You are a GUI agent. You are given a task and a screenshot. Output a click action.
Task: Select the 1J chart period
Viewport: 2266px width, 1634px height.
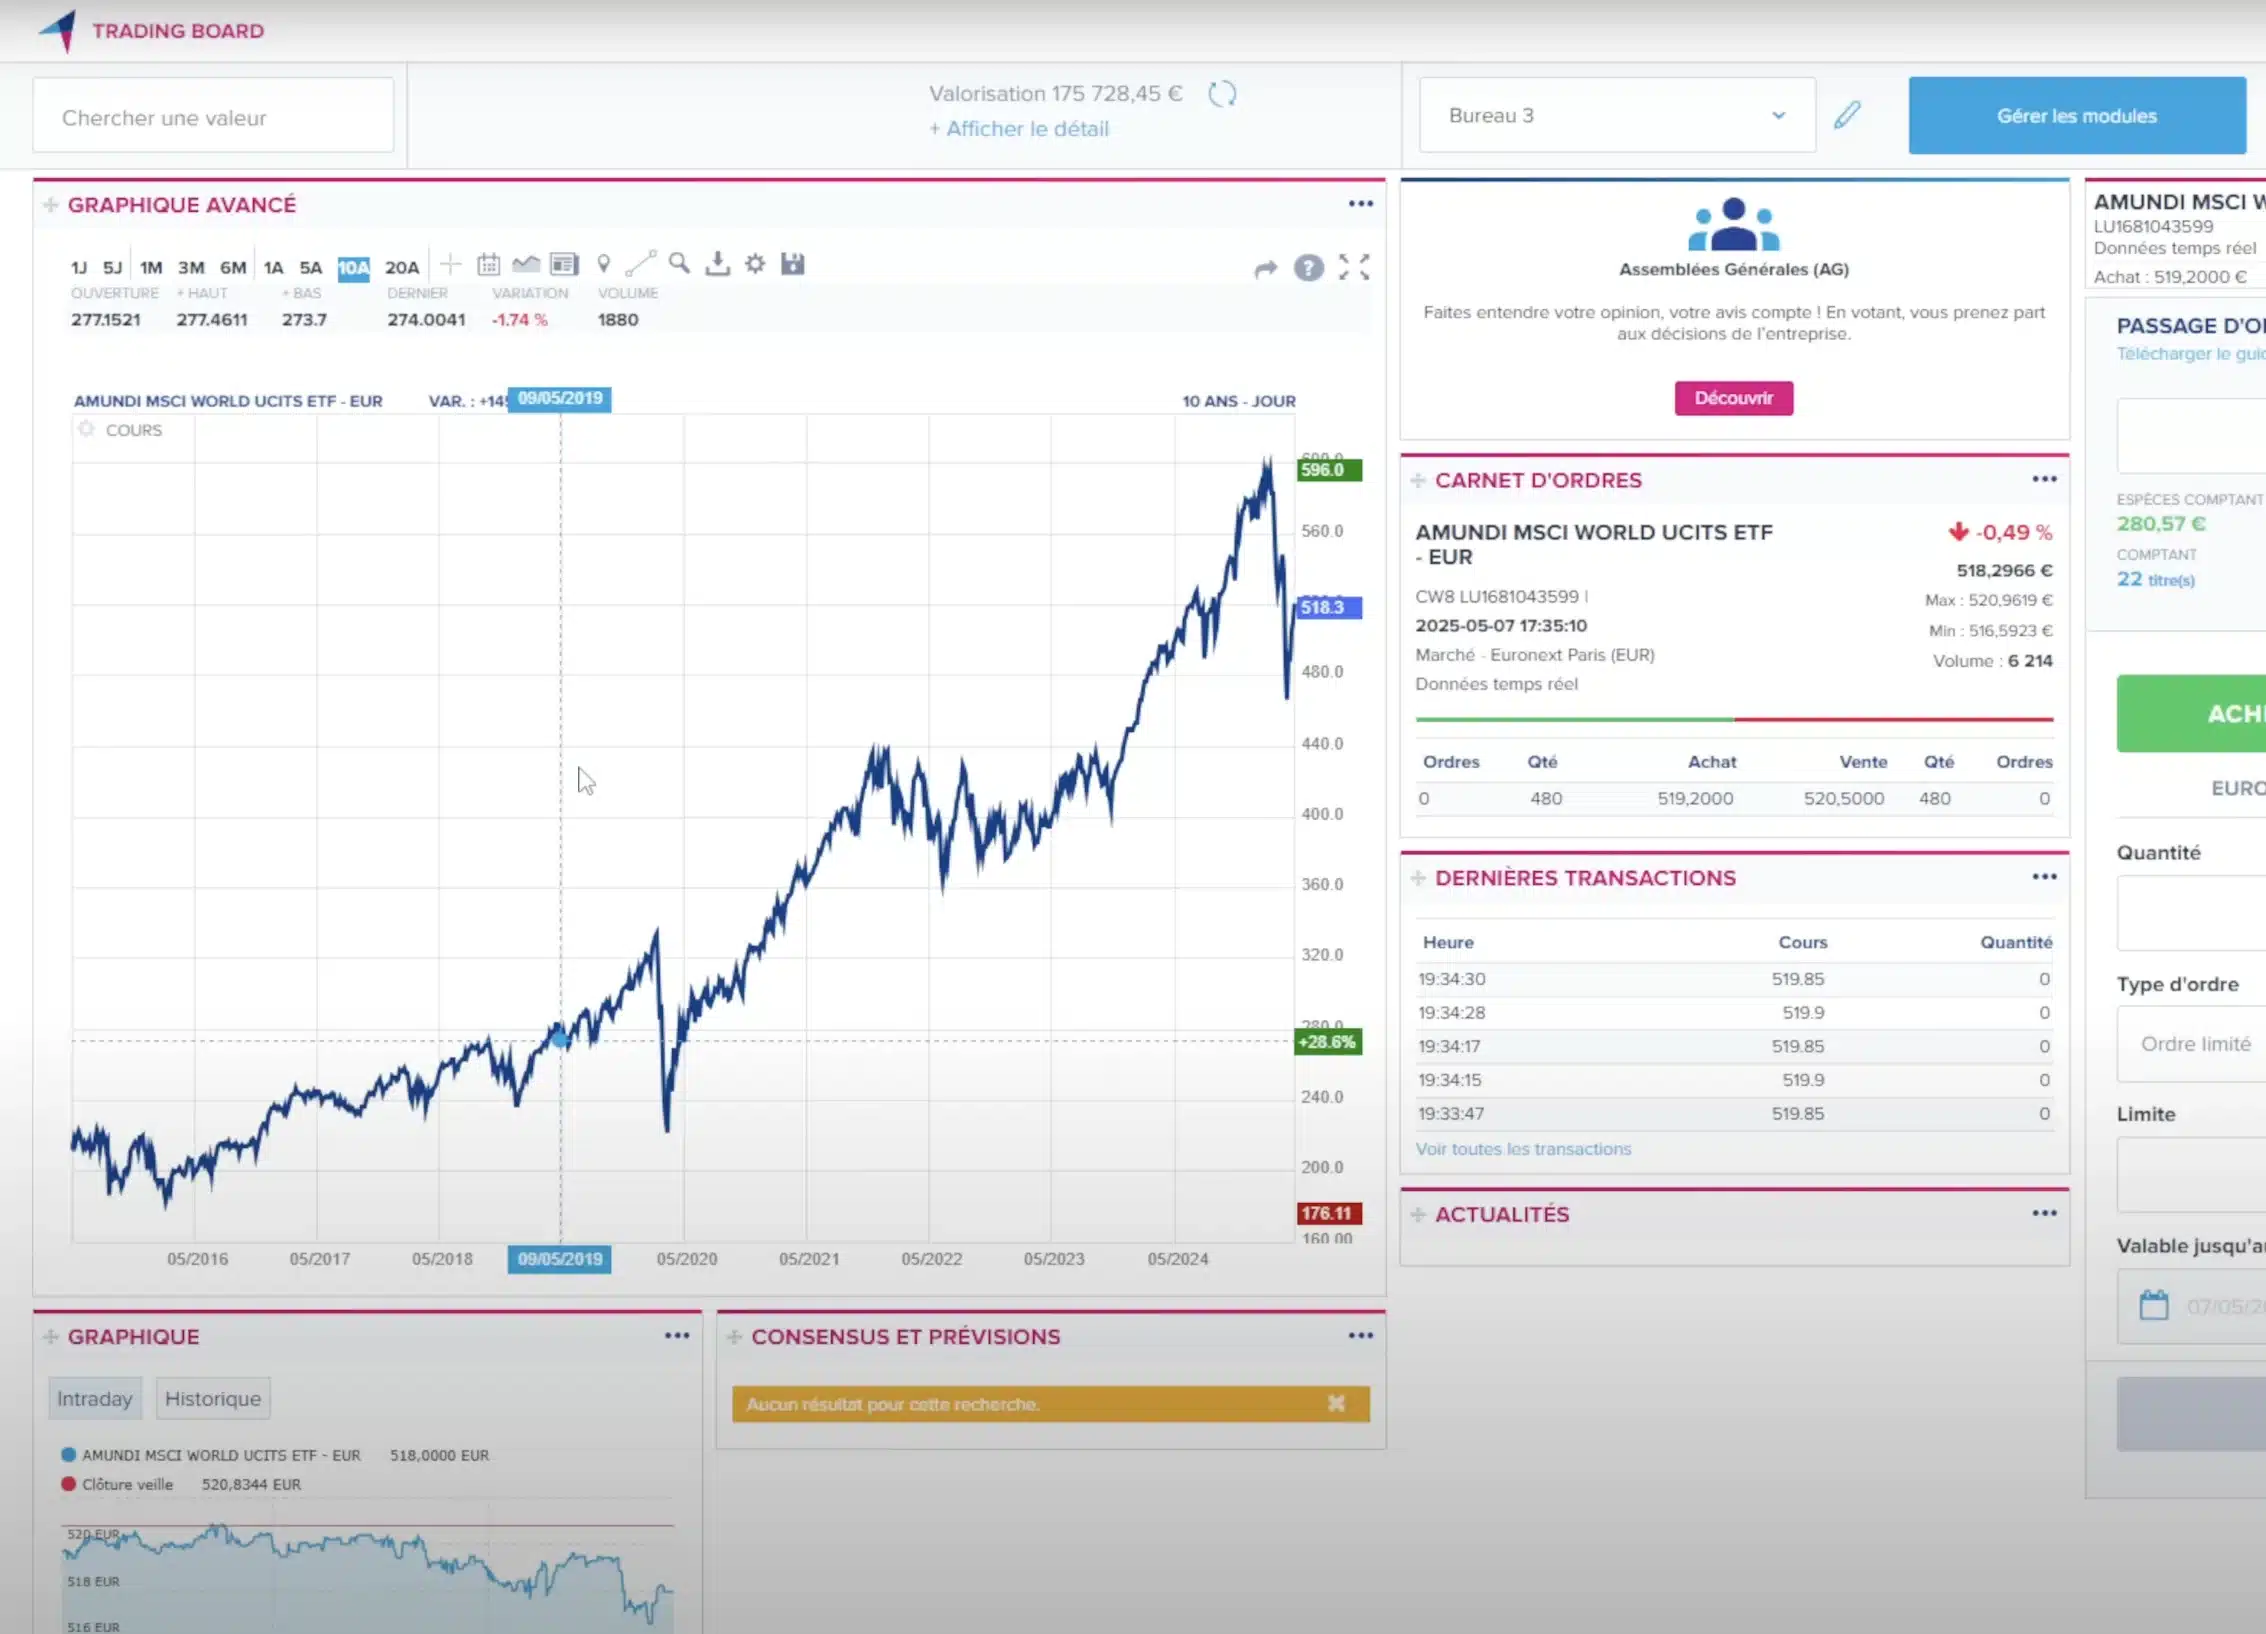[x=79, y=268]
